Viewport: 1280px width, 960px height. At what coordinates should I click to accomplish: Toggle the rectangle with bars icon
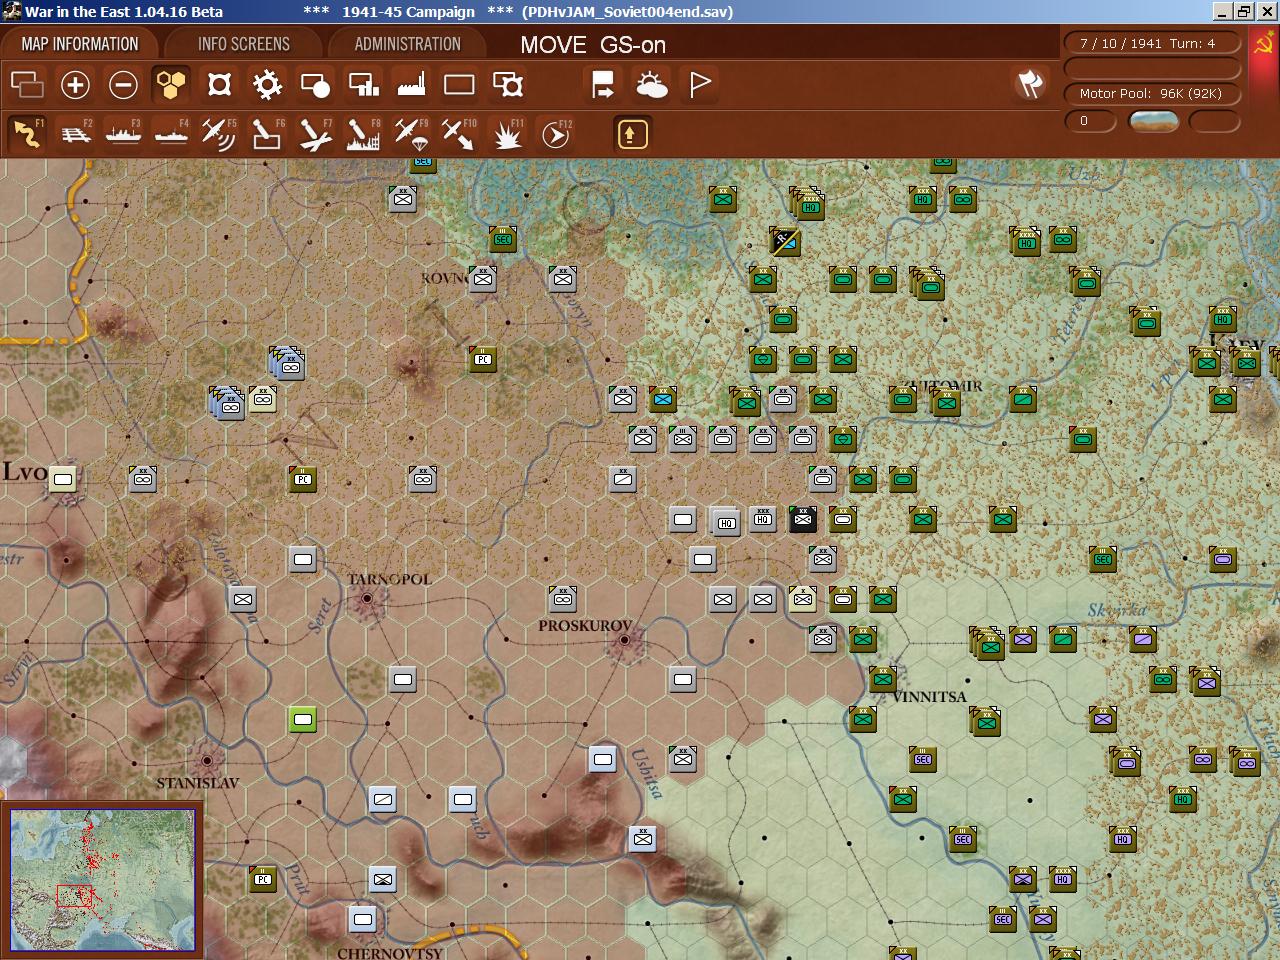[363, 85]
